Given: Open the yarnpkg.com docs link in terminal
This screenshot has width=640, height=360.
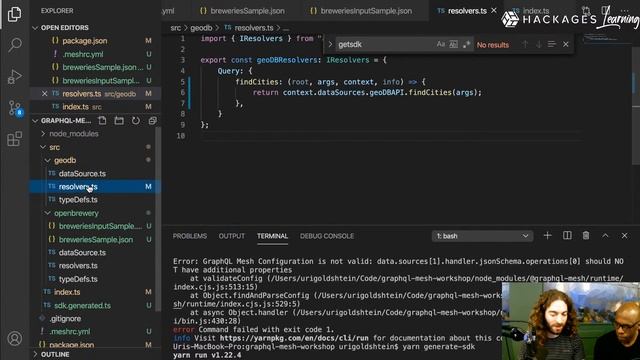Looking at the screenshot, I should coord(294,338).
